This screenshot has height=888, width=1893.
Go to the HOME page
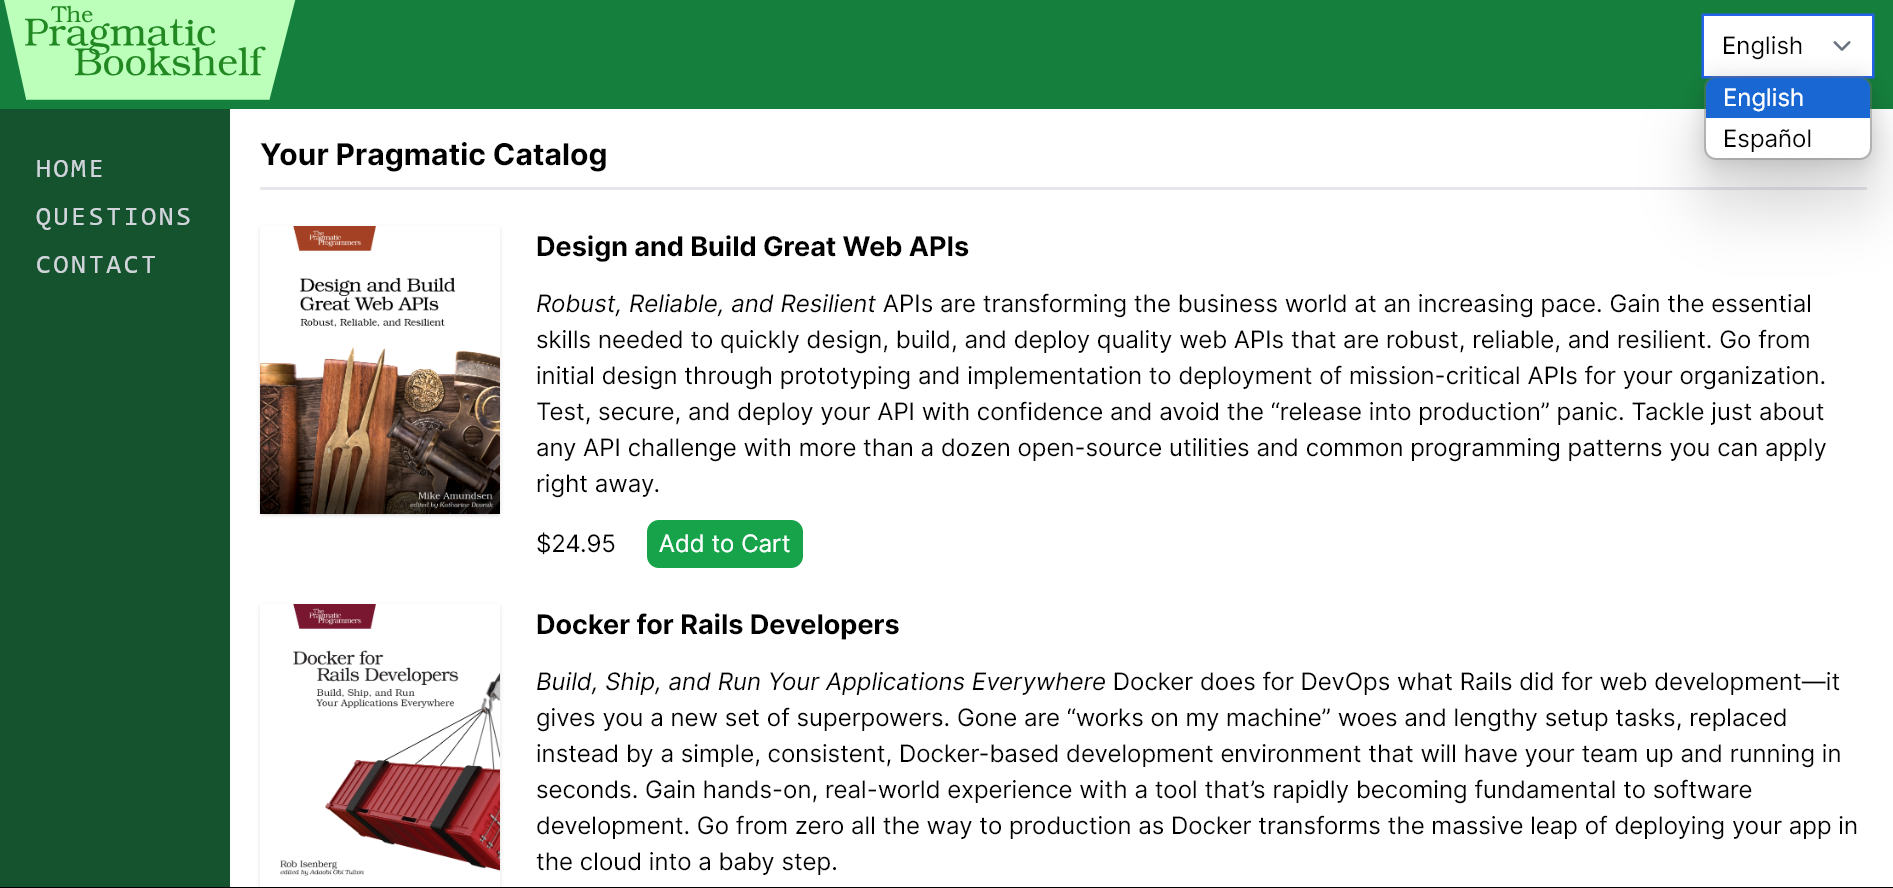(70, 169)
